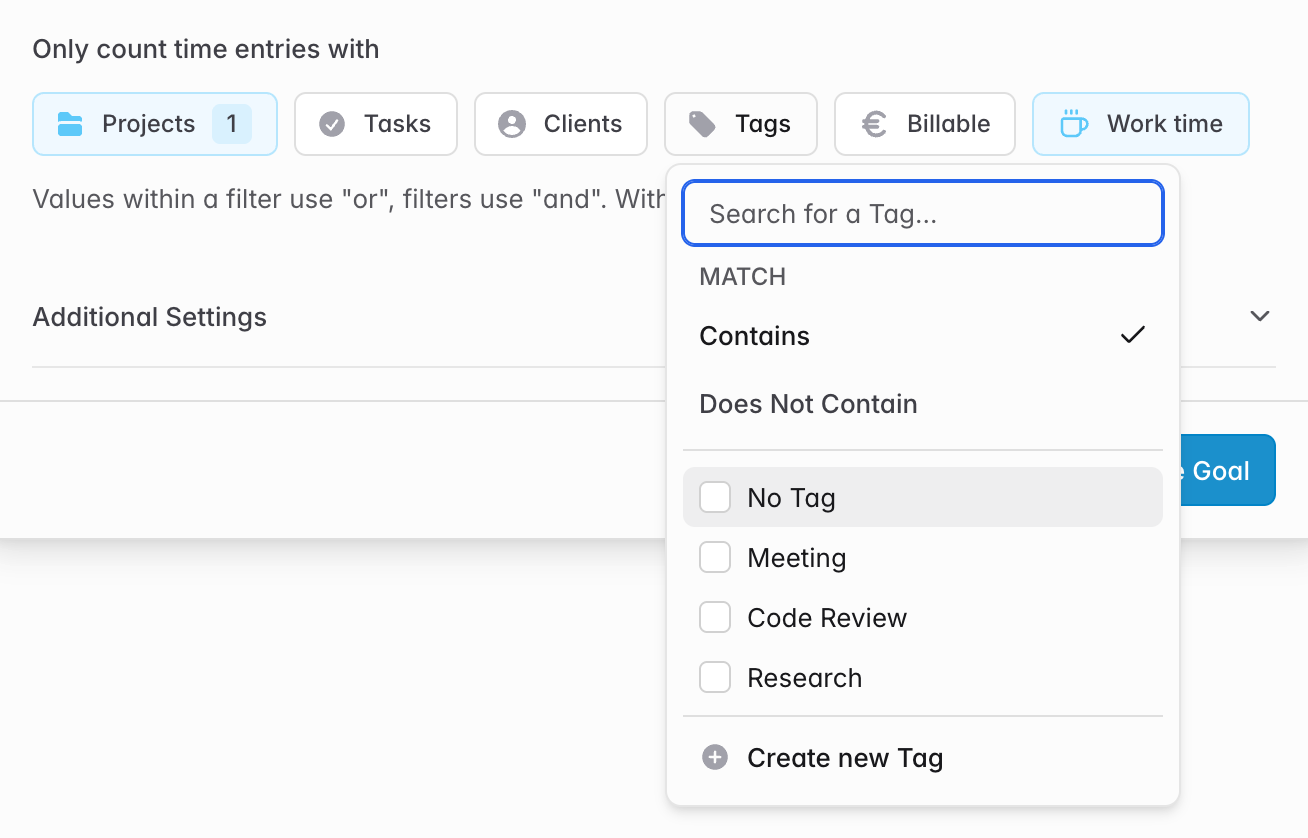Click the checkmark circle icon beside Tasks
1308x838 pixels.
pyautogui.click(x=332, y=124)
